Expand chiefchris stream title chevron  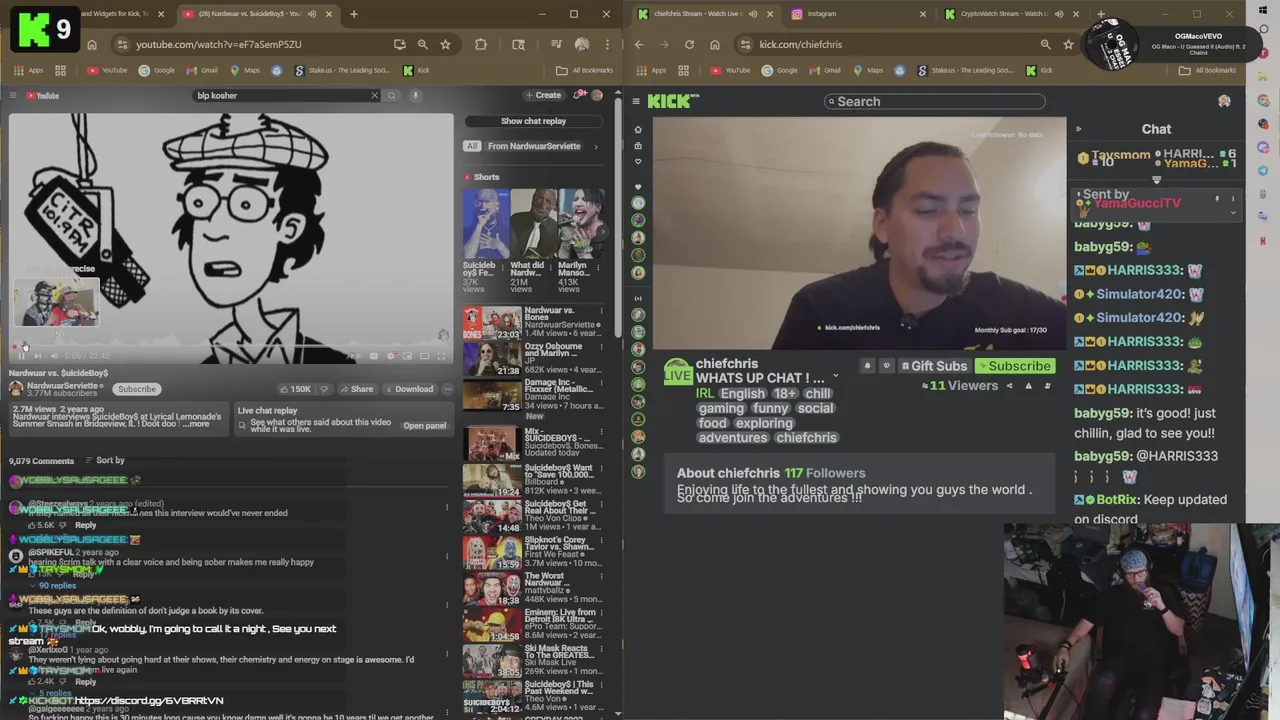click(836, 378)
